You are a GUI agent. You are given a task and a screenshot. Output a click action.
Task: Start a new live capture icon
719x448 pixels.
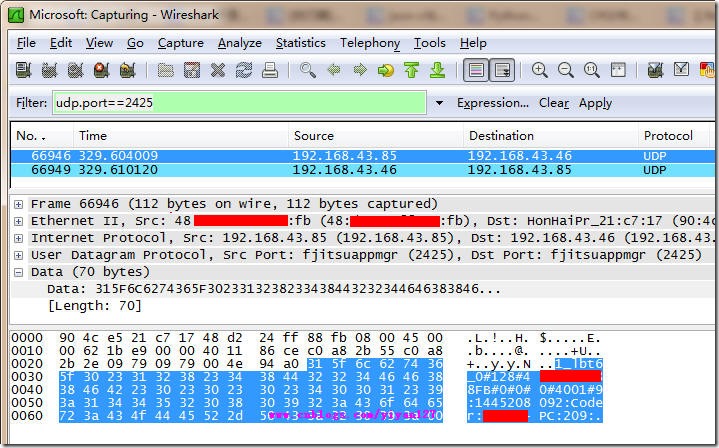(x=75, y=70)
